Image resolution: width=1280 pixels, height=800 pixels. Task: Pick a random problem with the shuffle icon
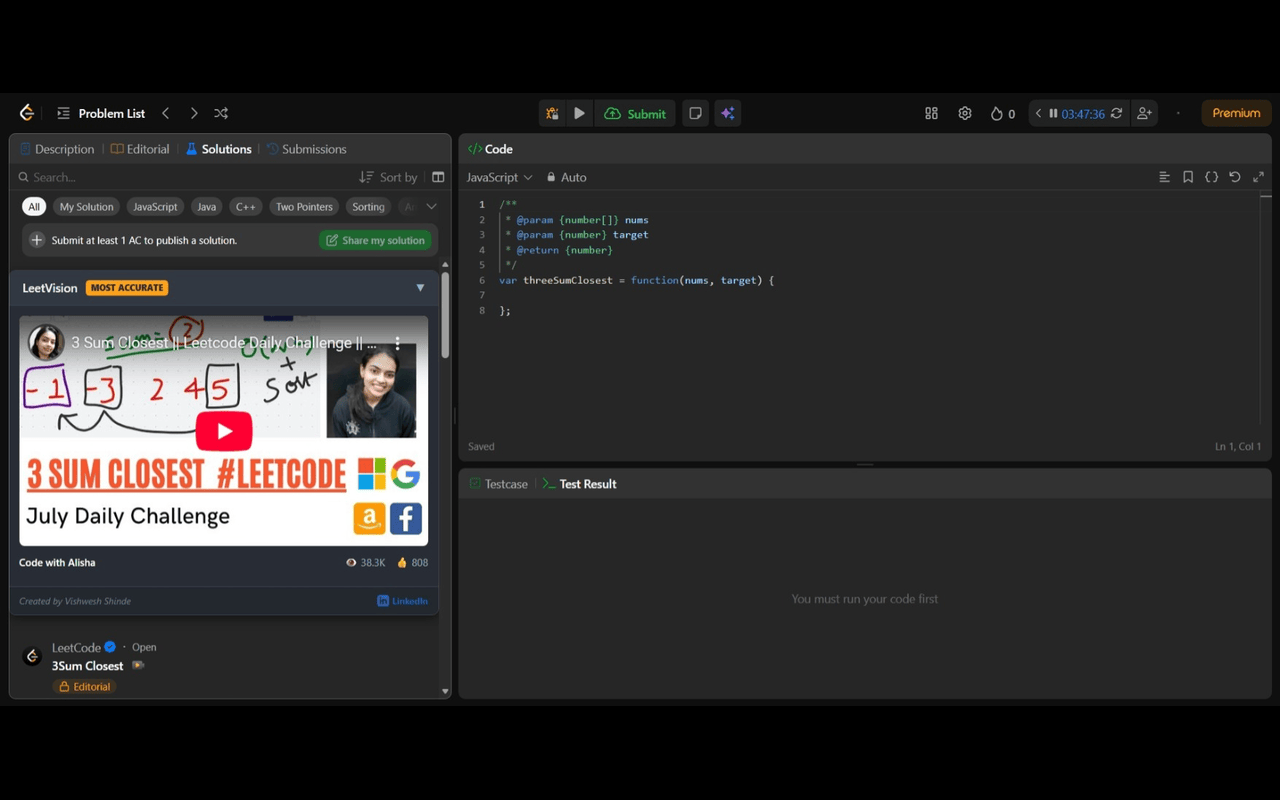[221, 113]
